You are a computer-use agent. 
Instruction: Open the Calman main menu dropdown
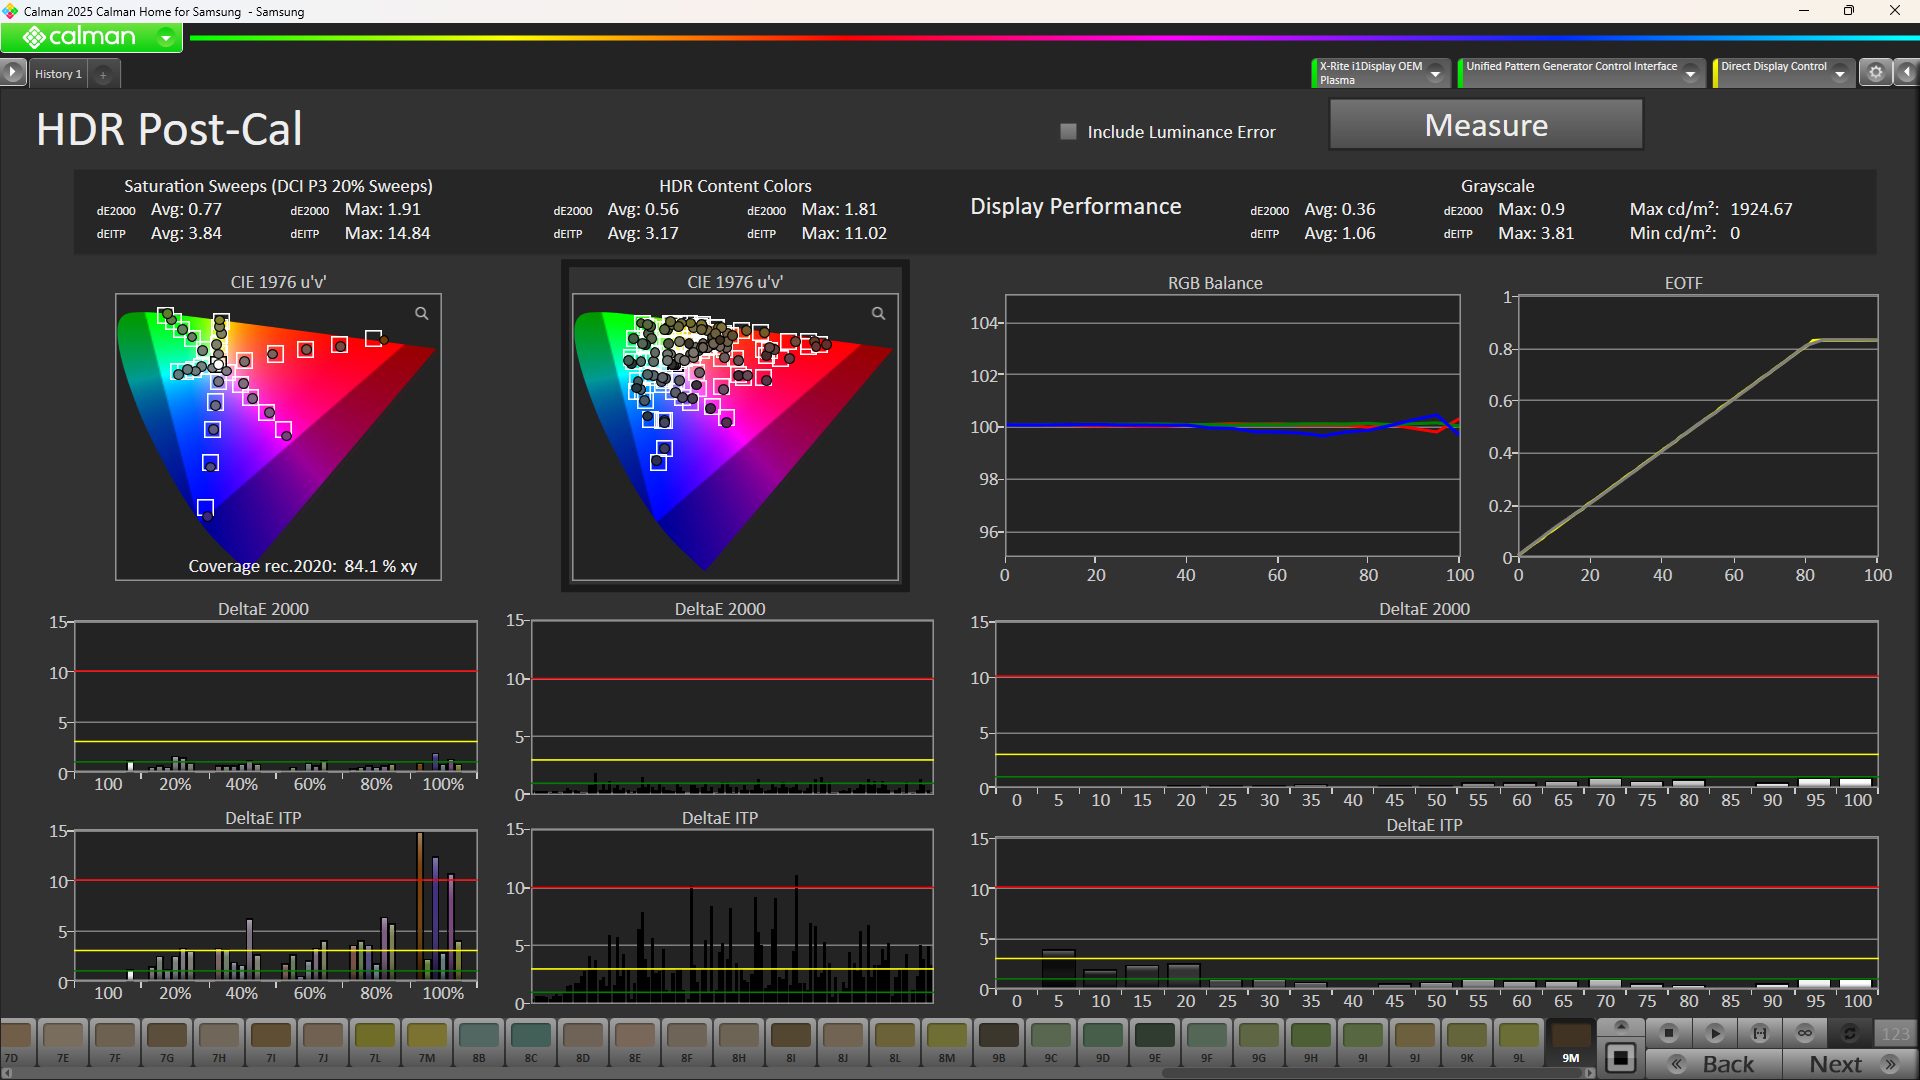[x=166, y=38]
